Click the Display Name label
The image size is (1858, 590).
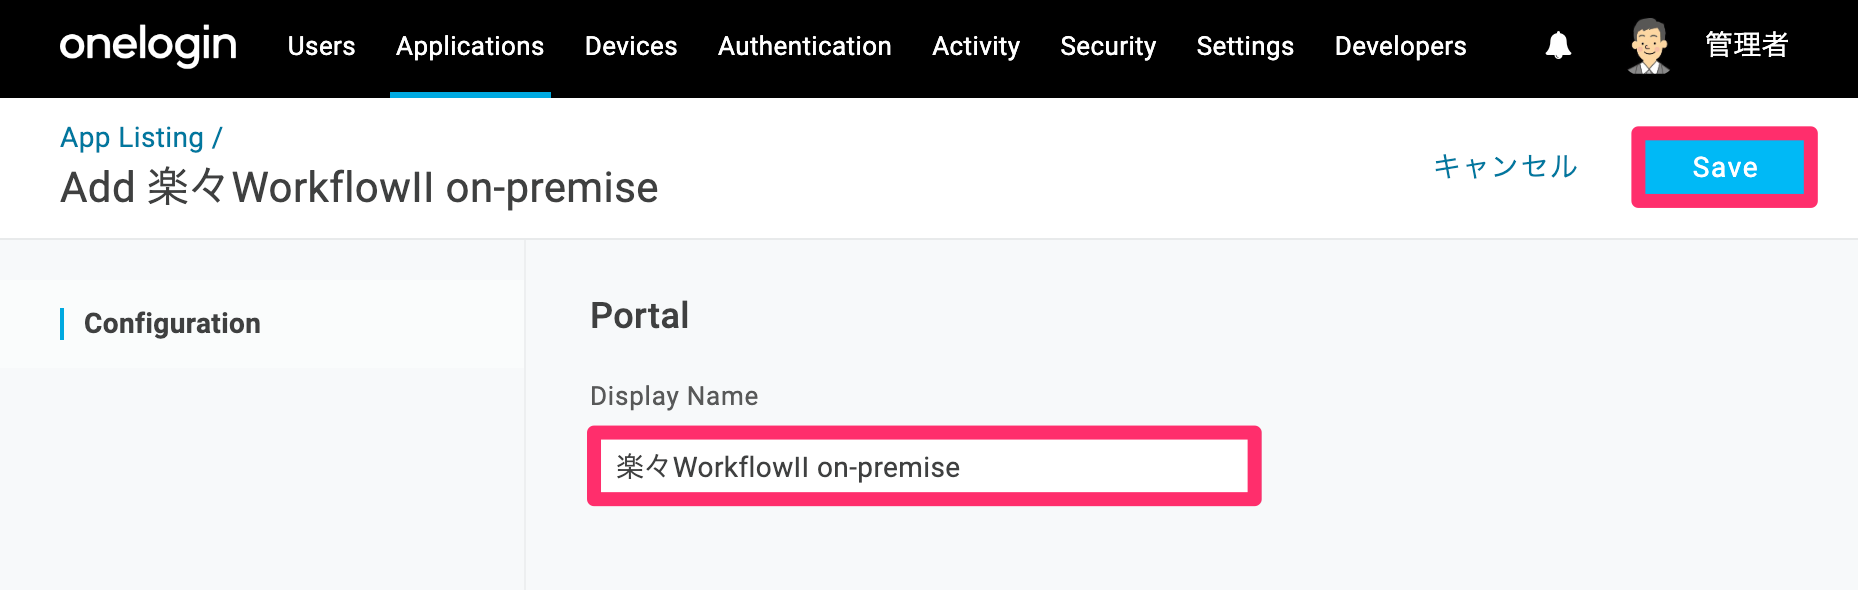click(x=674, y=396)
